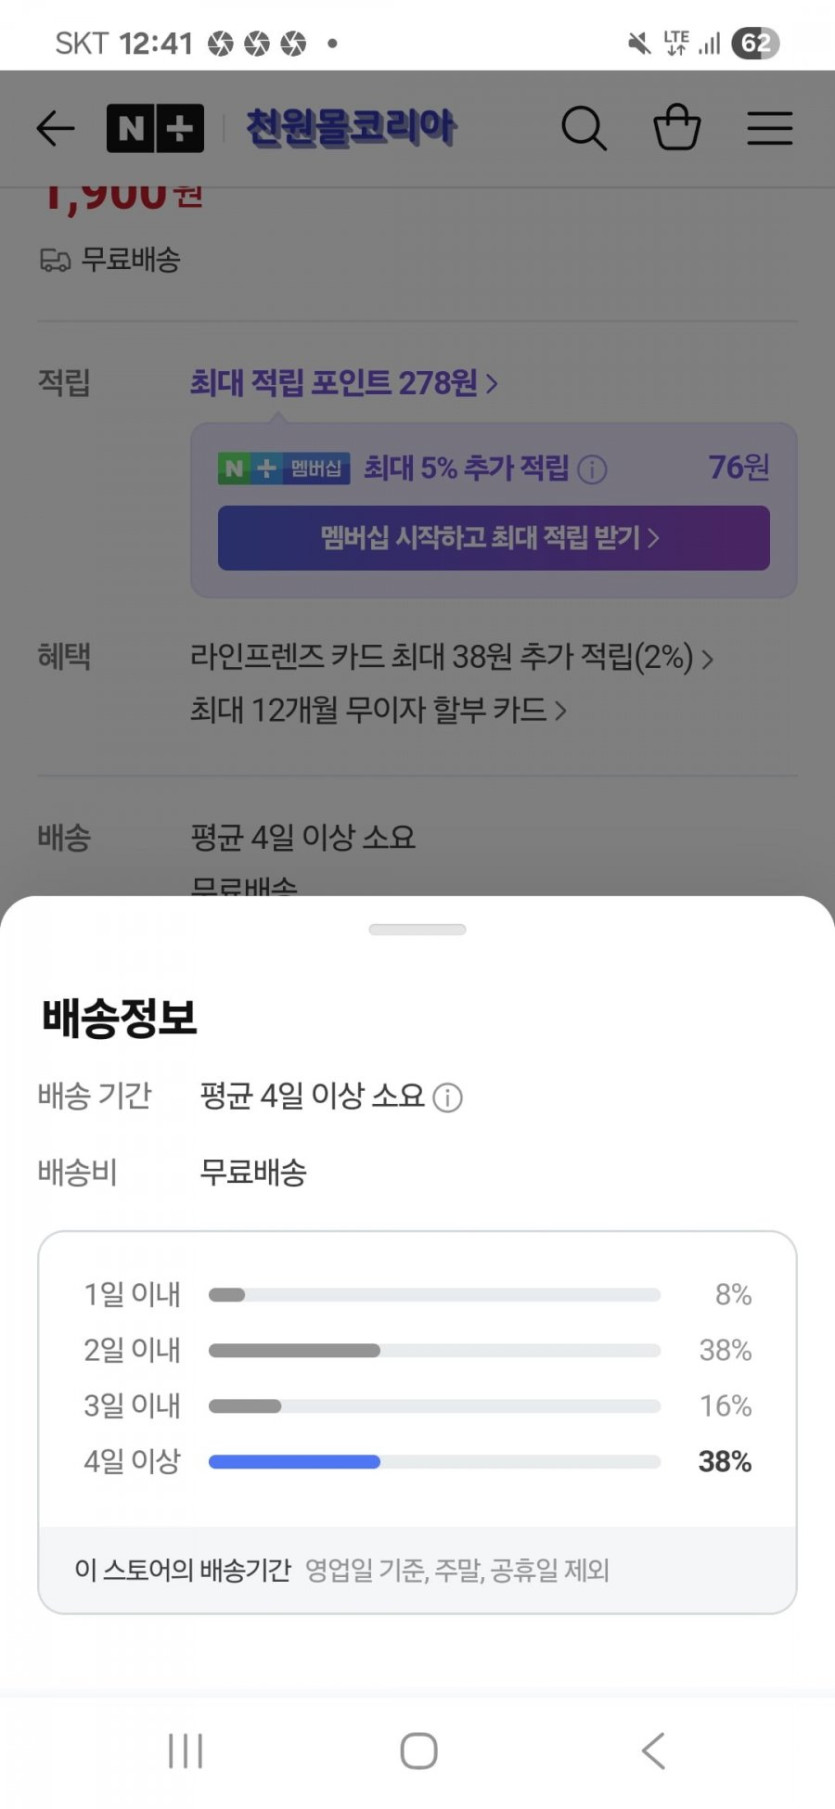Viewport: 835px width, 1809px height.
Task: Open the shopping cart icon
Action: click(677, 127)
